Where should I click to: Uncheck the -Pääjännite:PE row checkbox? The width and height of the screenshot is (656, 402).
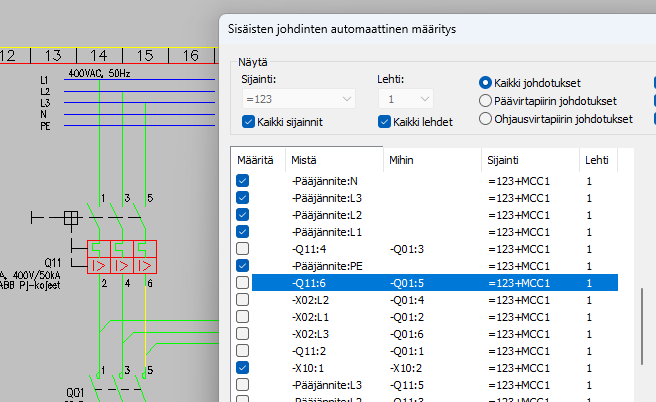[x=242, y=266]
